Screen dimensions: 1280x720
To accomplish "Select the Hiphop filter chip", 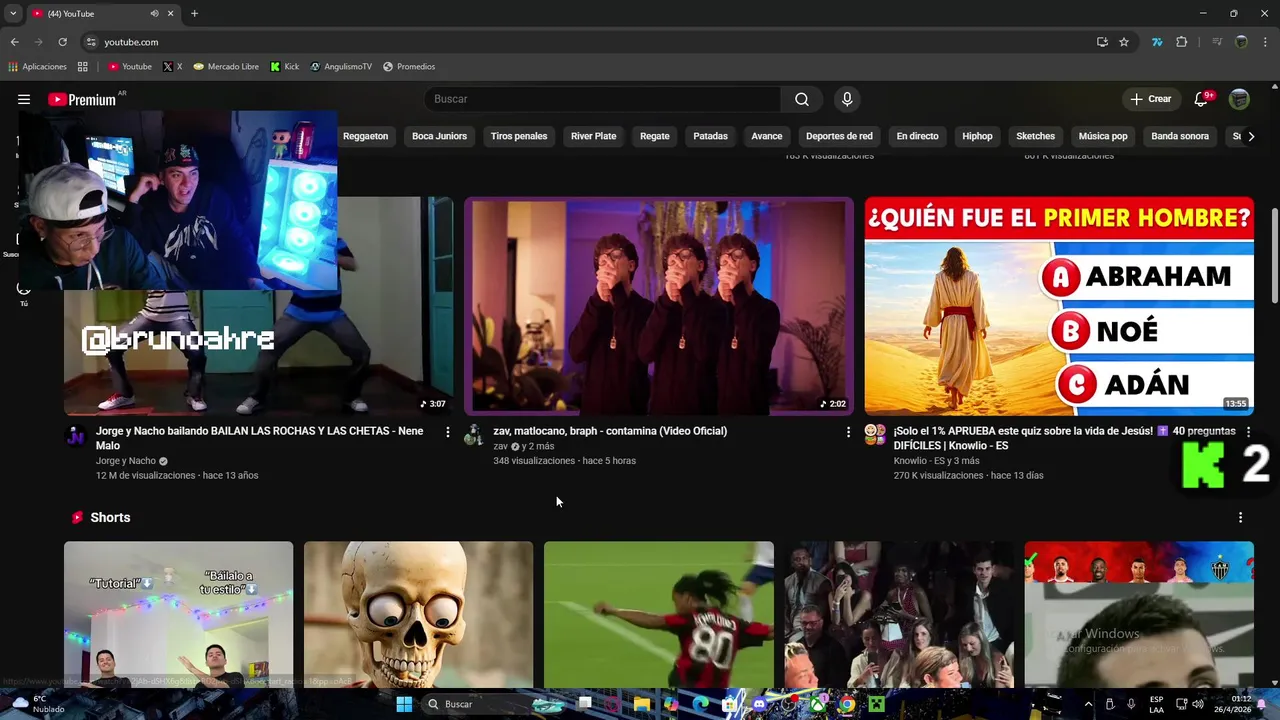I will point(977,136).
